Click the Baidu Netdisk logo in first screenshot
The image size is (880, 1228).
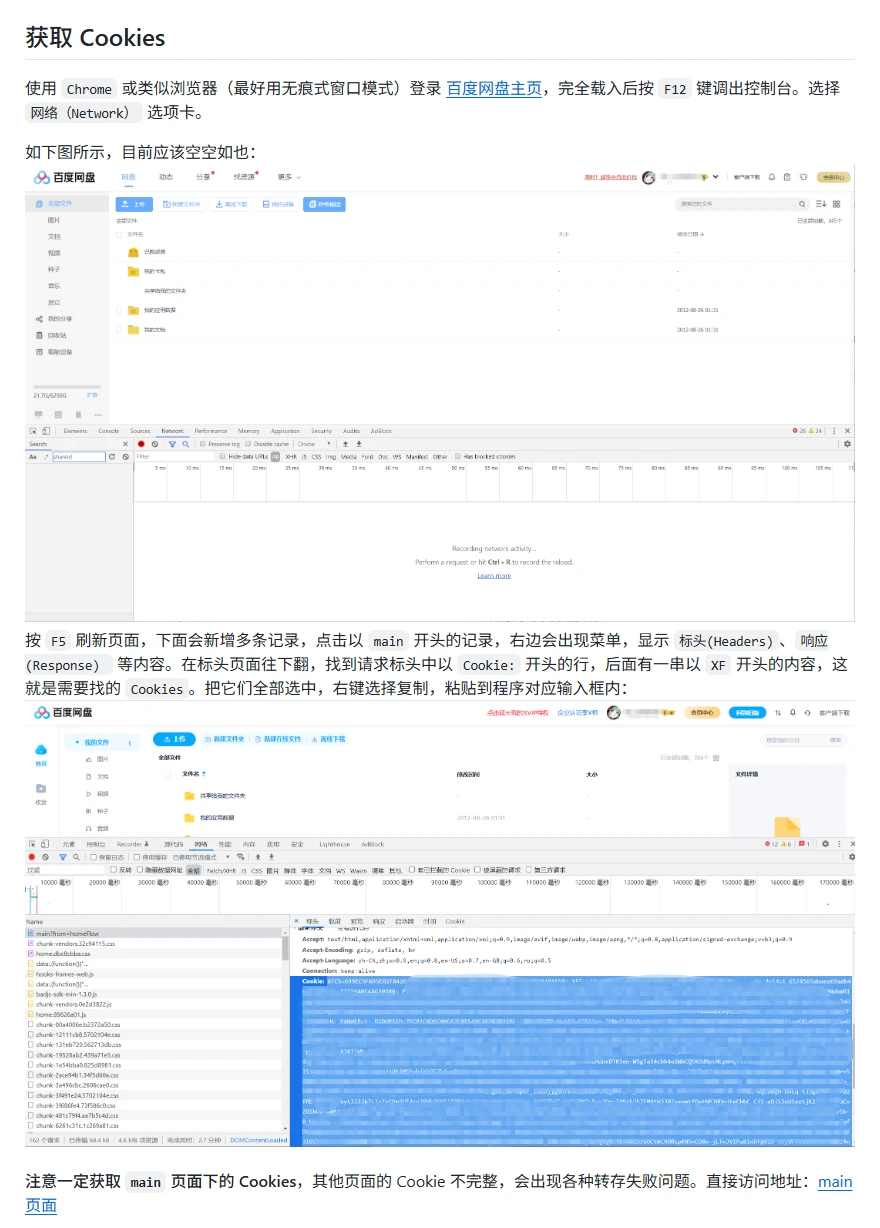pyautogui.click(x=65, y=177)
